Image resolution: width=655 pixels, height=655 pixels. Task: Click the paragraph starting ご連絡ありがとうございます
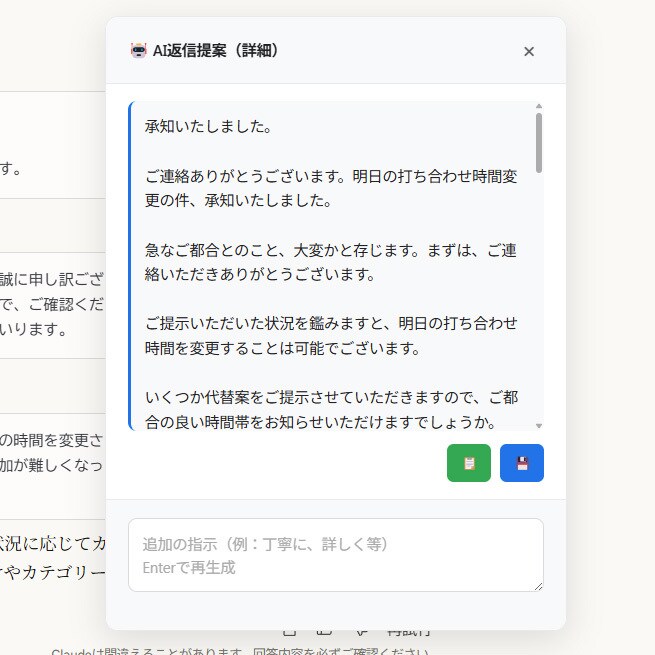[331, 188]
